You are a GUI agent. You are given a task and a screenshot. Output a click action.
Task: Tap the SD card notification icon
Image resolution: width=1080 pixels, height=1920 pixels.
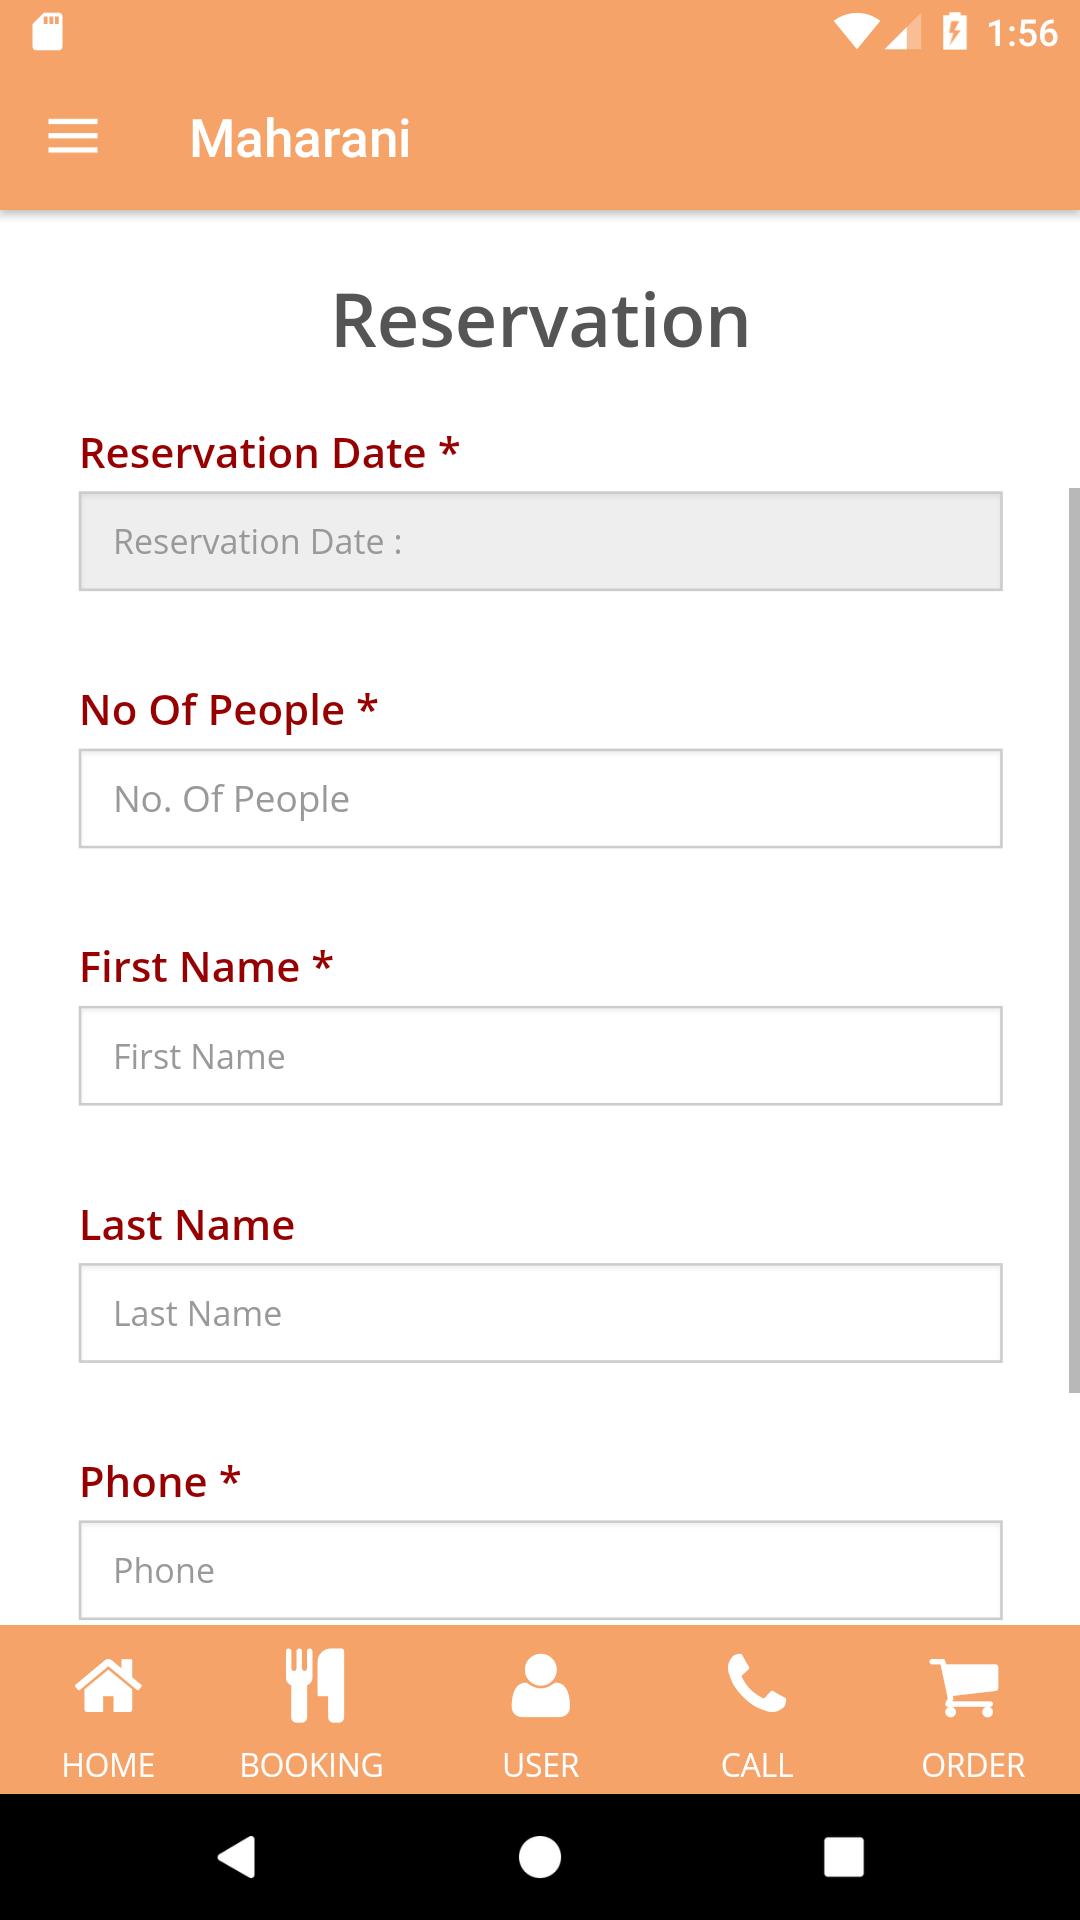pyautogui.click(x=48, y=32)
